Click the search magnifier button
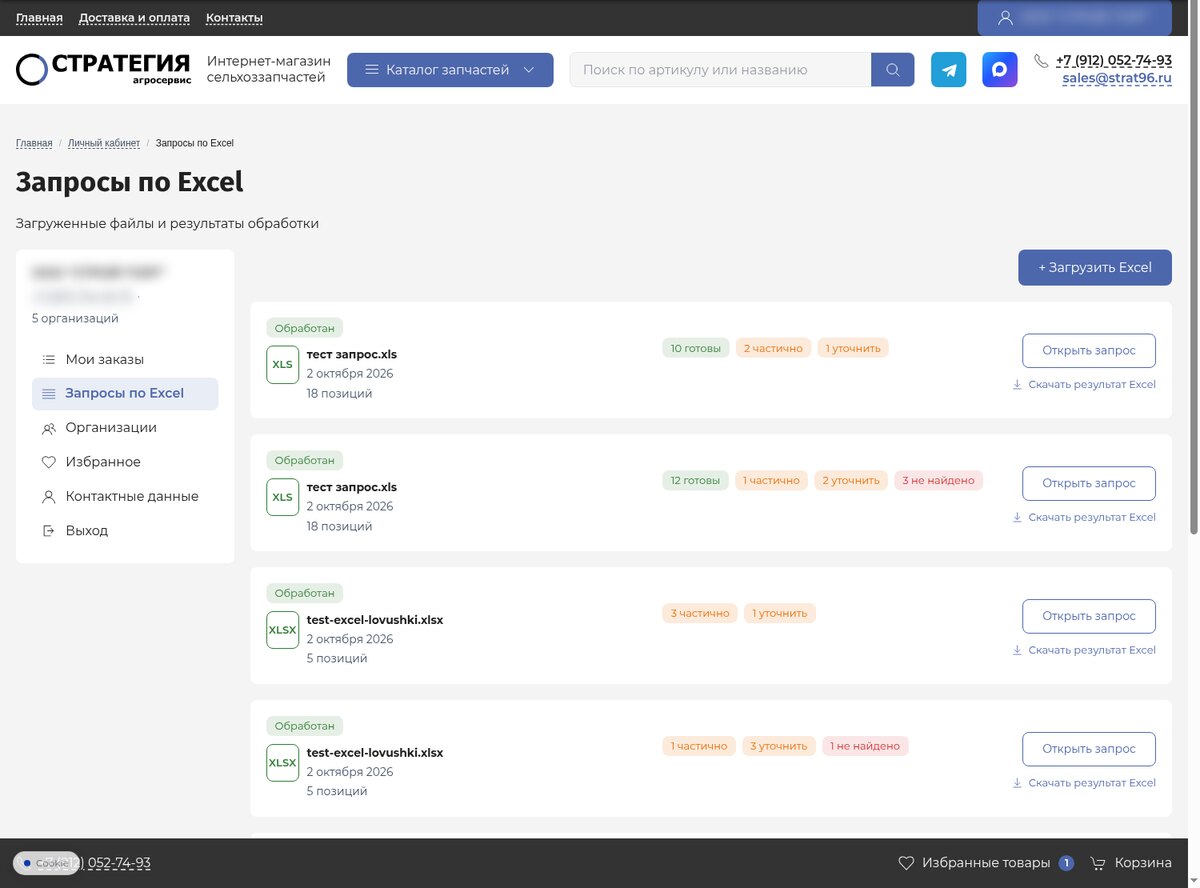 coord(892,70)
